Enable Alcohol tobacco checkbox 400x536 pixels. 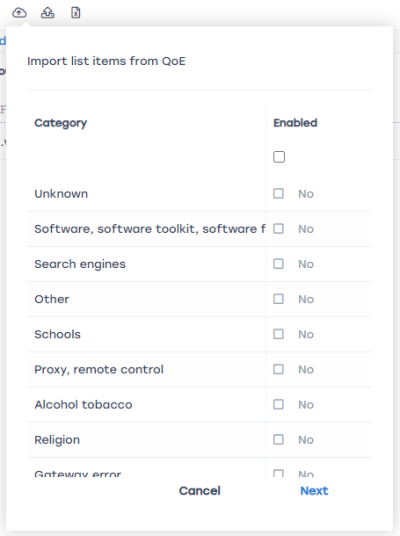click(x=278, y=404)
